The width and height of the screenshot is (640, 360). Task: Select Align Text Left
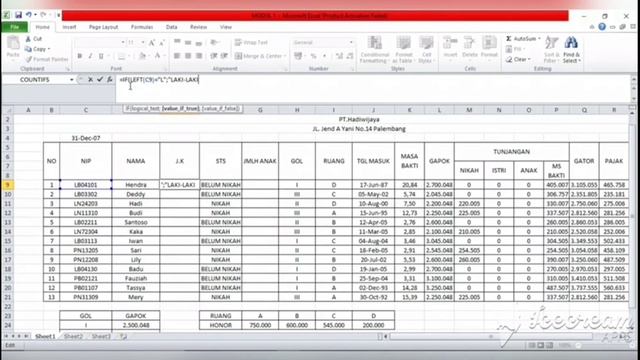coord(177,56)
